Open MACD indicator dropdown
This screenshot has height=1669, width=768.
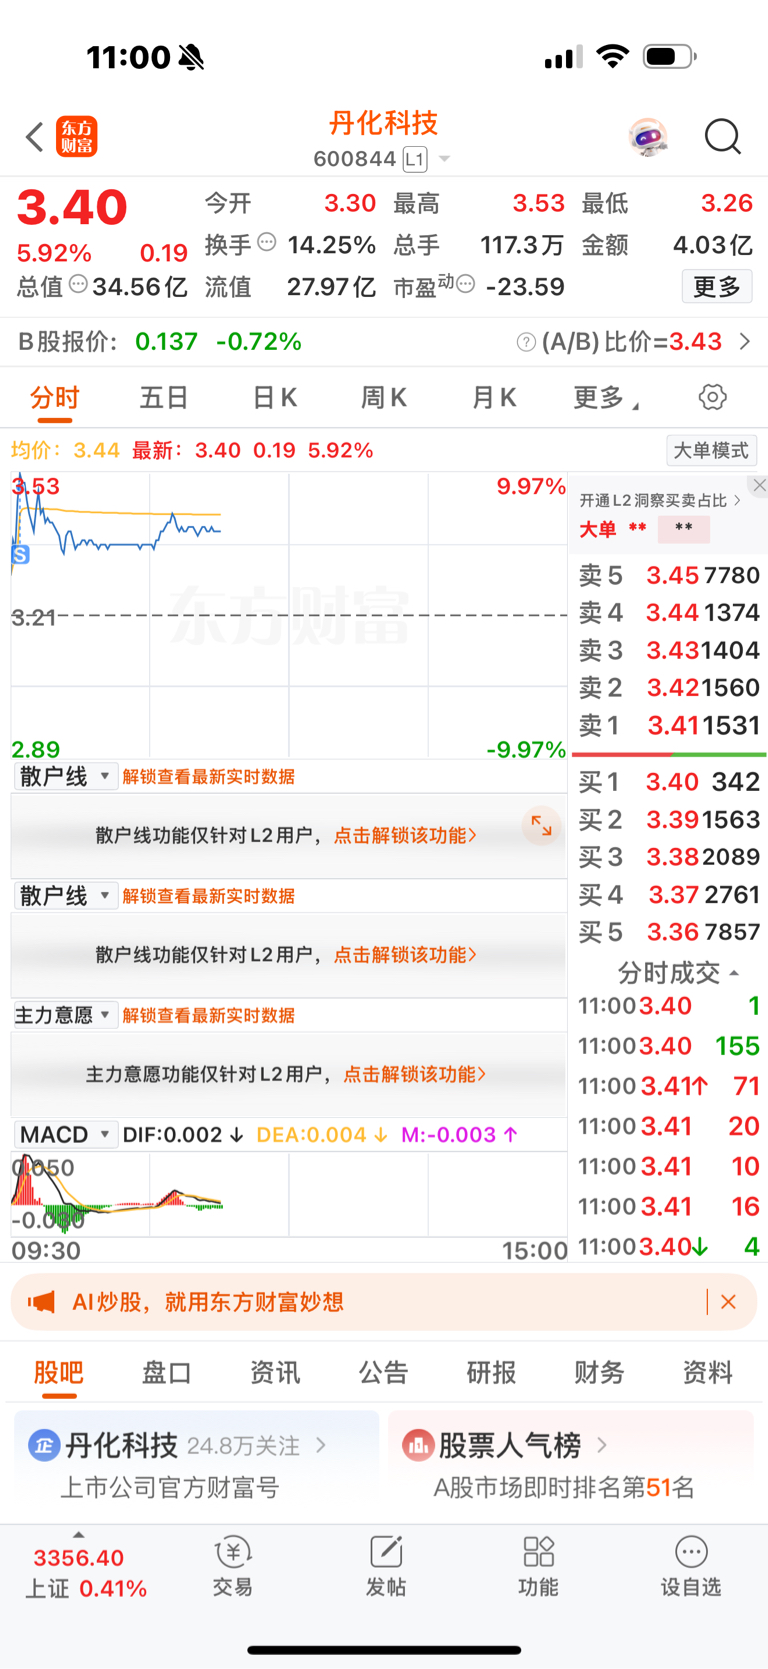click(x=65, y=1134)
